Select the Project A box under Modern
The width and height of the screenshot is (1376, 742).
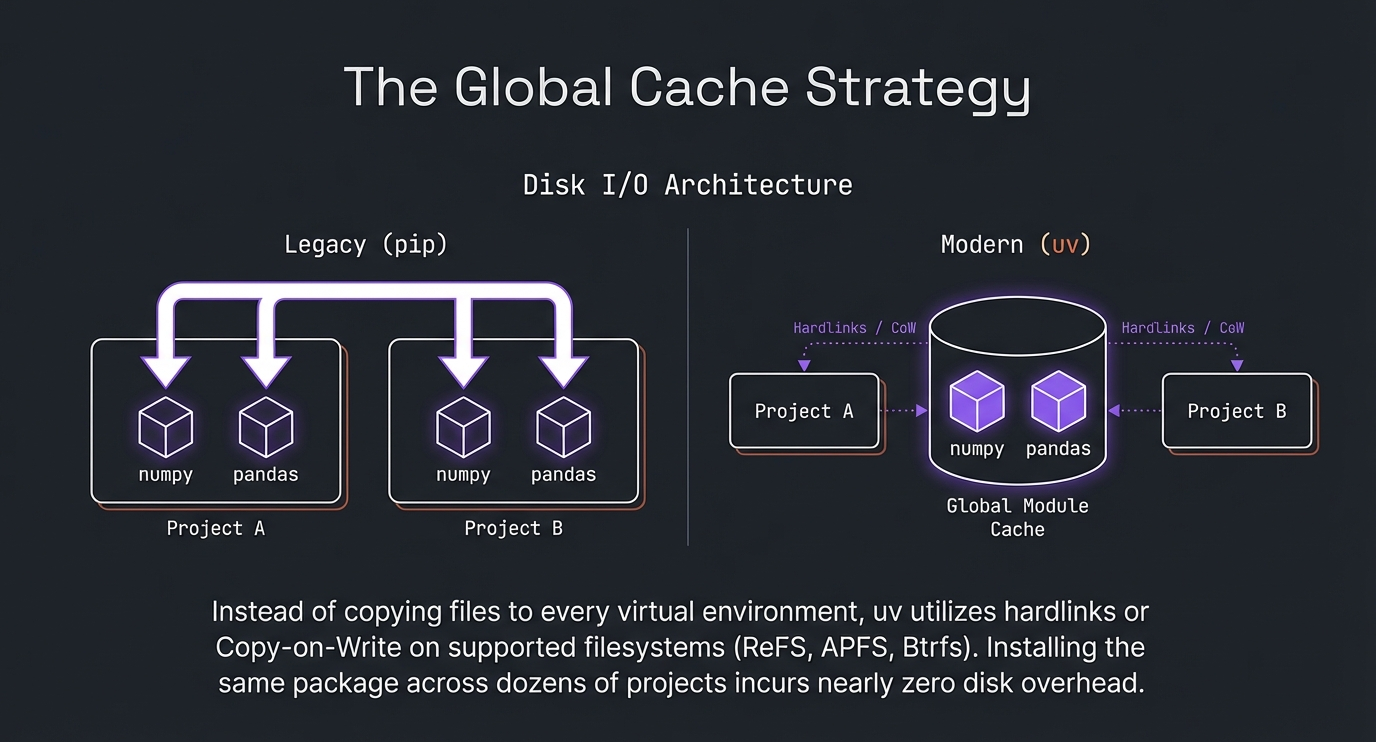pyautogui.click(x=804, y=411)
